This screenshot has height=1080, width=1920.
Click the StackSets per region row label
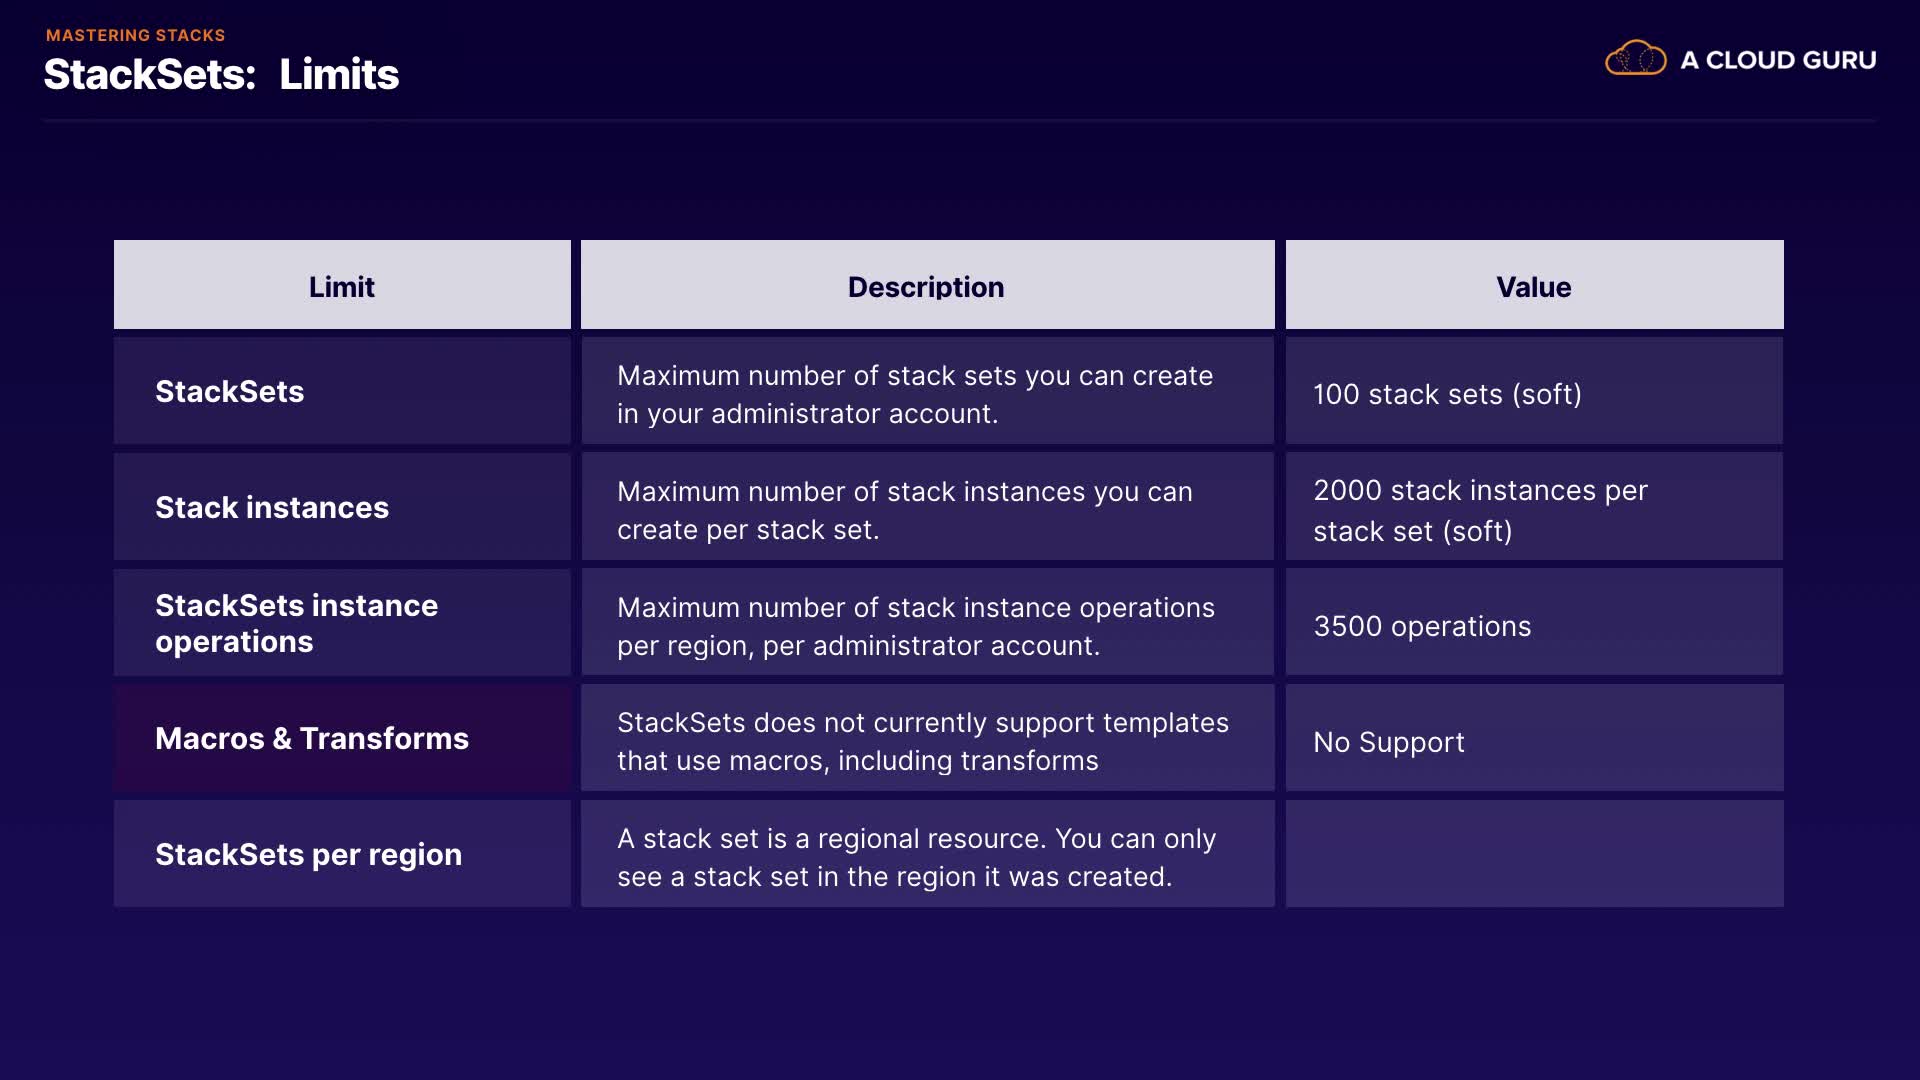[308, 854]
